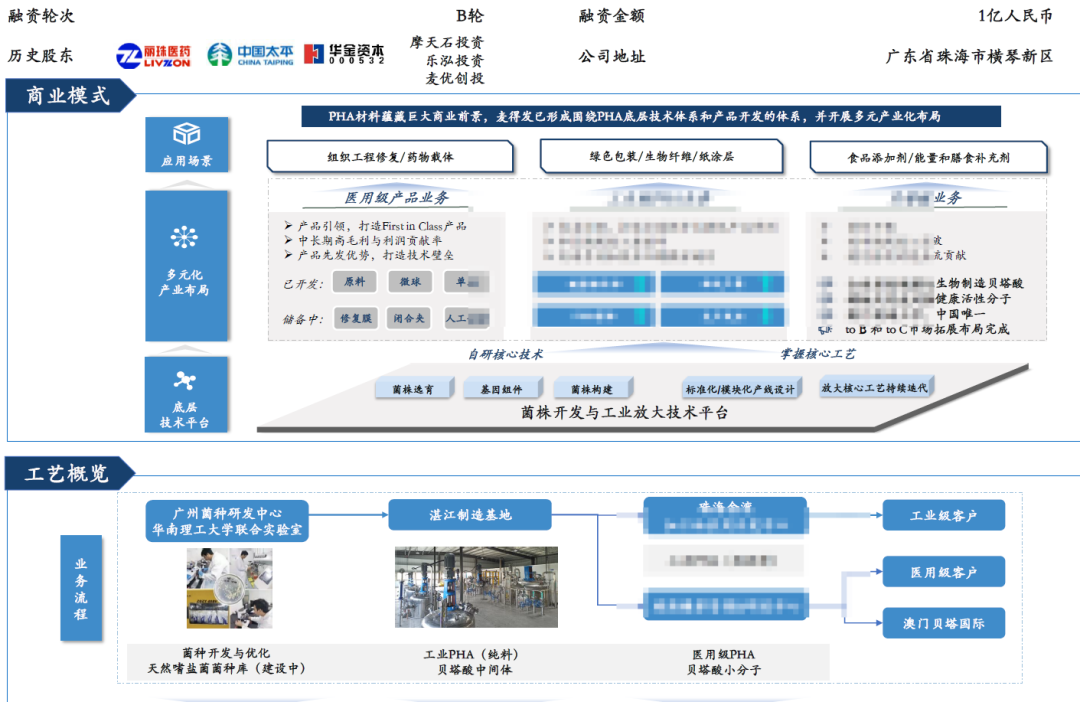Click the 基因组件 technology button

pos(501,389)
